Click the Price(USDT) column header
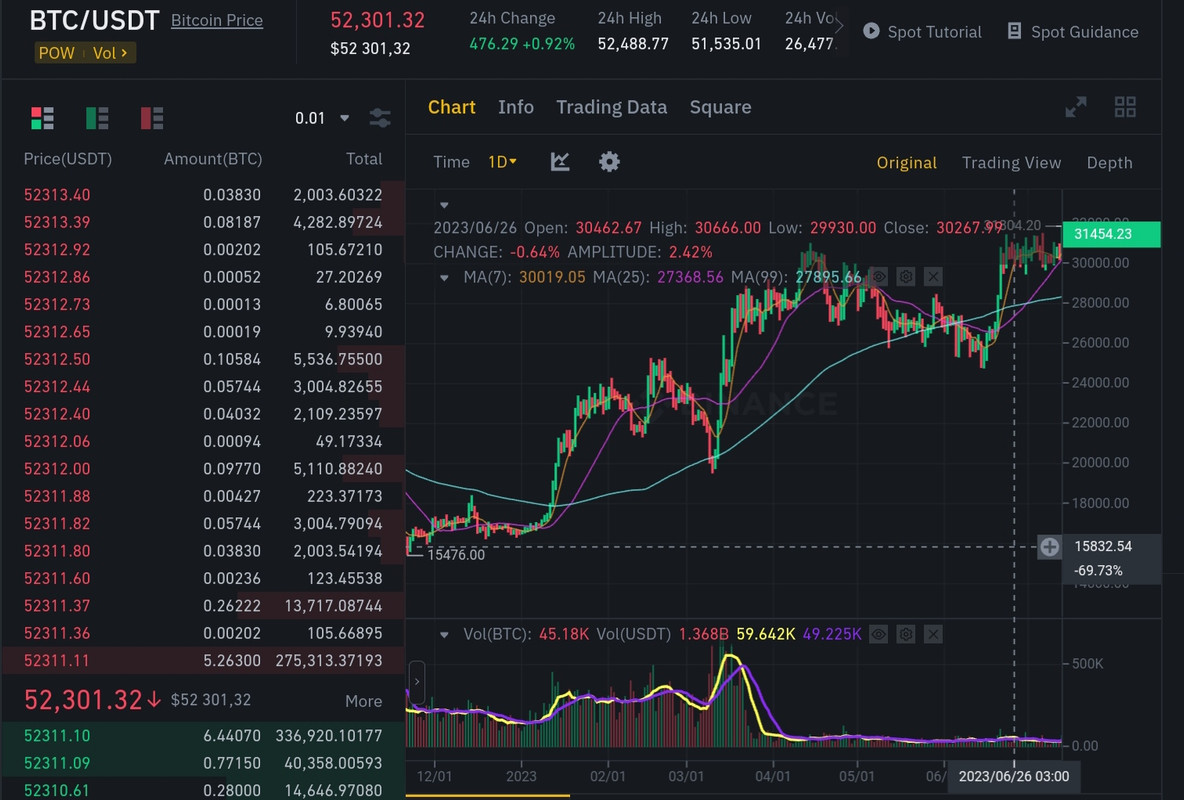Screen dimensions: 1184x800 click(x=67, y=159)
